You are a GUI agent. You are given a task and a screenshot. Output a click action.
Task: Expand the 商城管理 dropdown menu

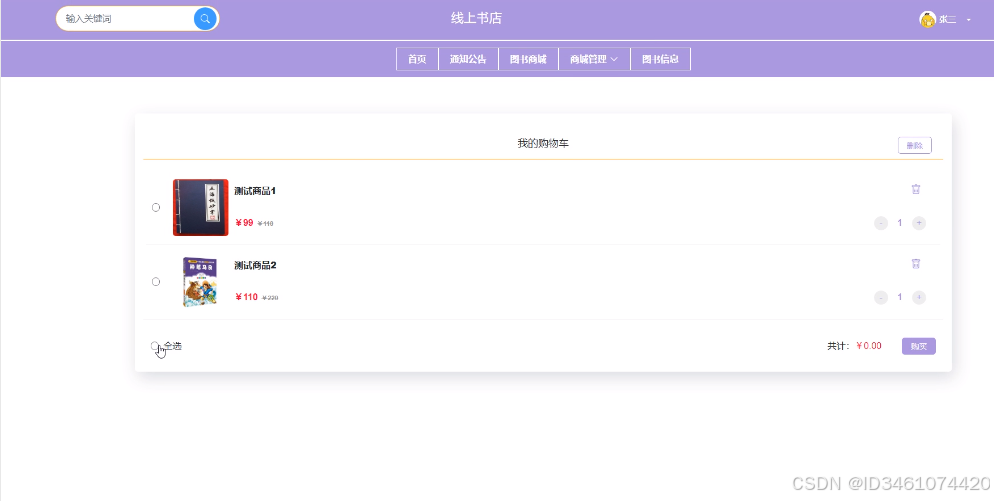click(x=594, y=60)
